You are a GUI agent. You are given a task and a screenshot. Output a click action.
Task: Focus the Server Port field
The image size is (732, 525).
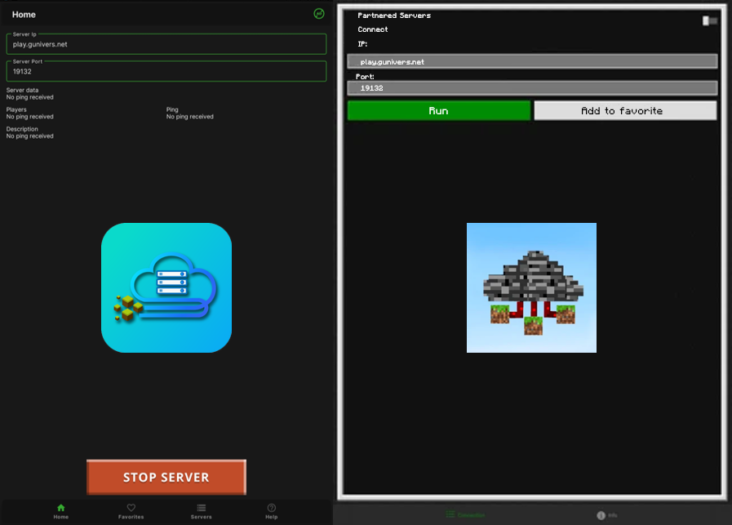click(x=166, y=71)
